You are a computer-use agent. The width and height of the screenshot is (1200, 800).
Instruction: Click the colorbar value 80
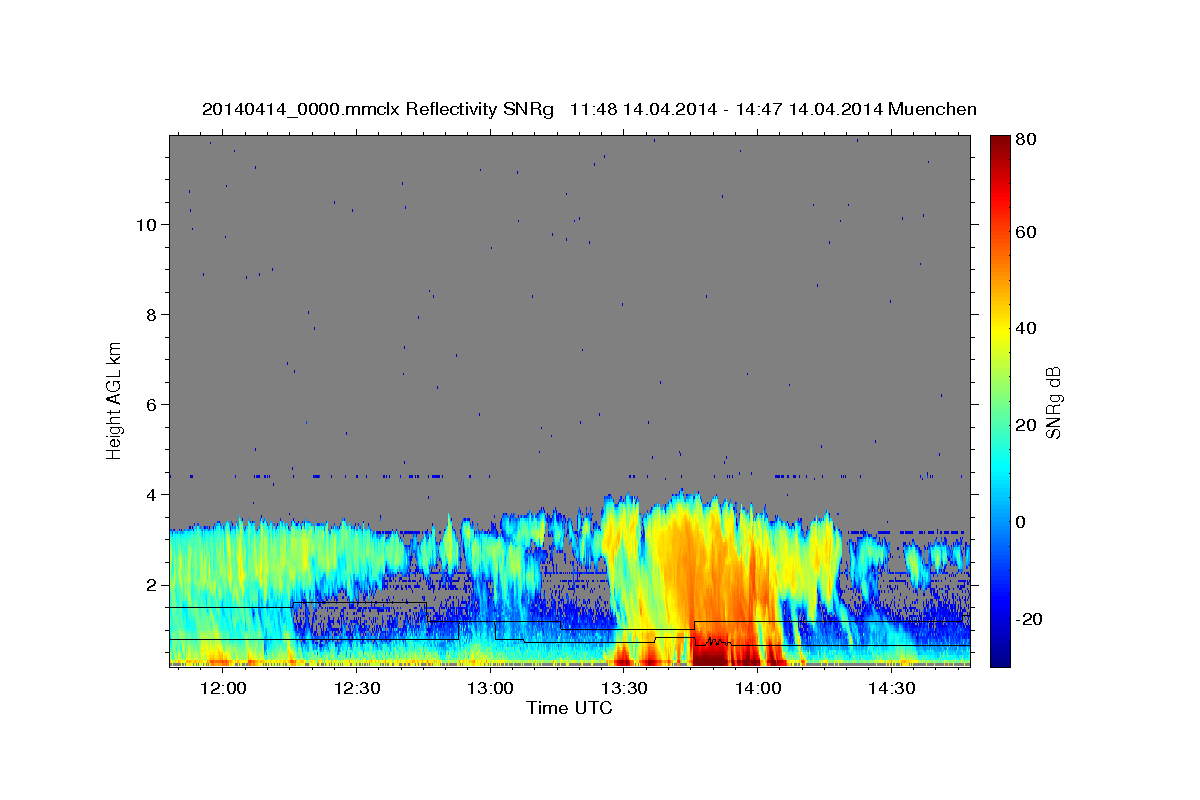(x=1025, y=140)
